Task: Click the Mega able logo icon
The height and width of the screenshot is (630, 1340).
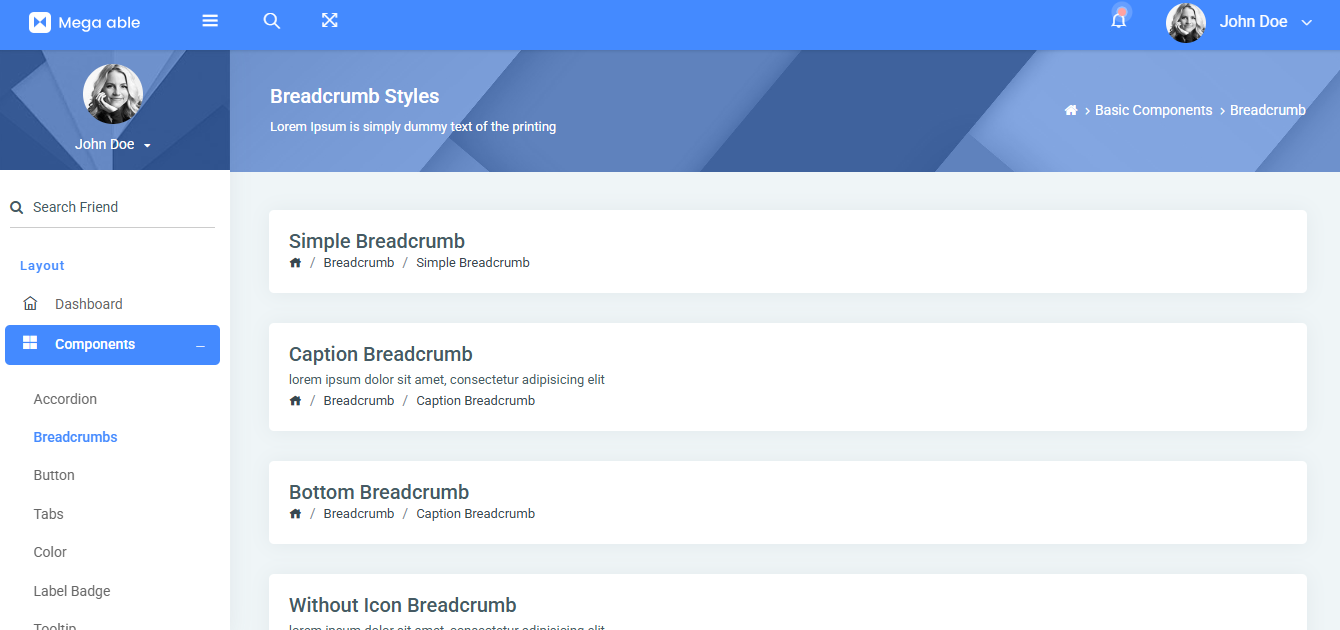Action: [40, 22]
